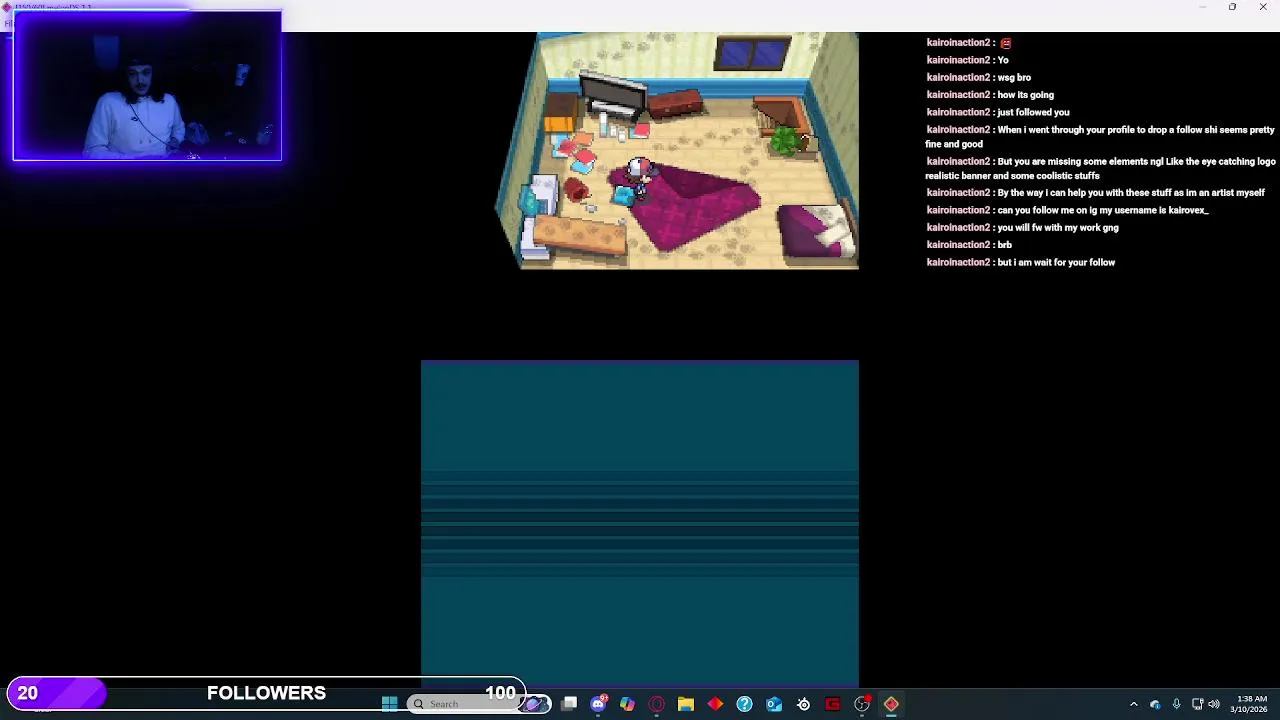
Task: Click the chat message "brb"
Action: pyautogui.click(x=1004, y=245)
